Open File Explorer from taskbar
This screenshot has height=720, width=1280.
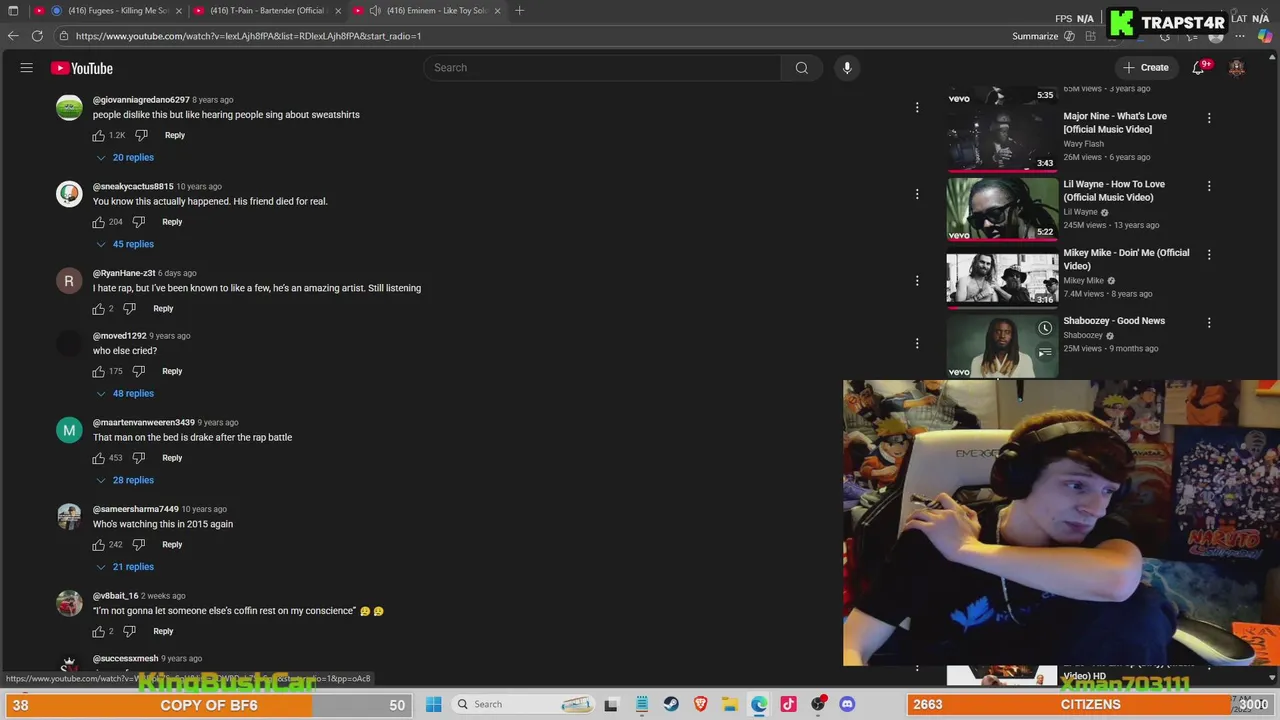pyautogui.click(x=730, y=704)
